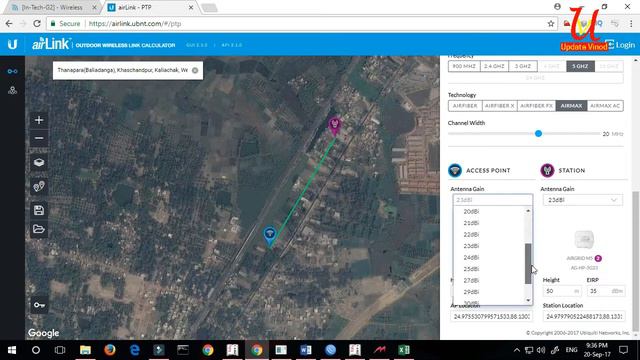The image size is (640, 360).
Task: Click the Access Point Antenna Gain combo box
Action: click(493, 200)
